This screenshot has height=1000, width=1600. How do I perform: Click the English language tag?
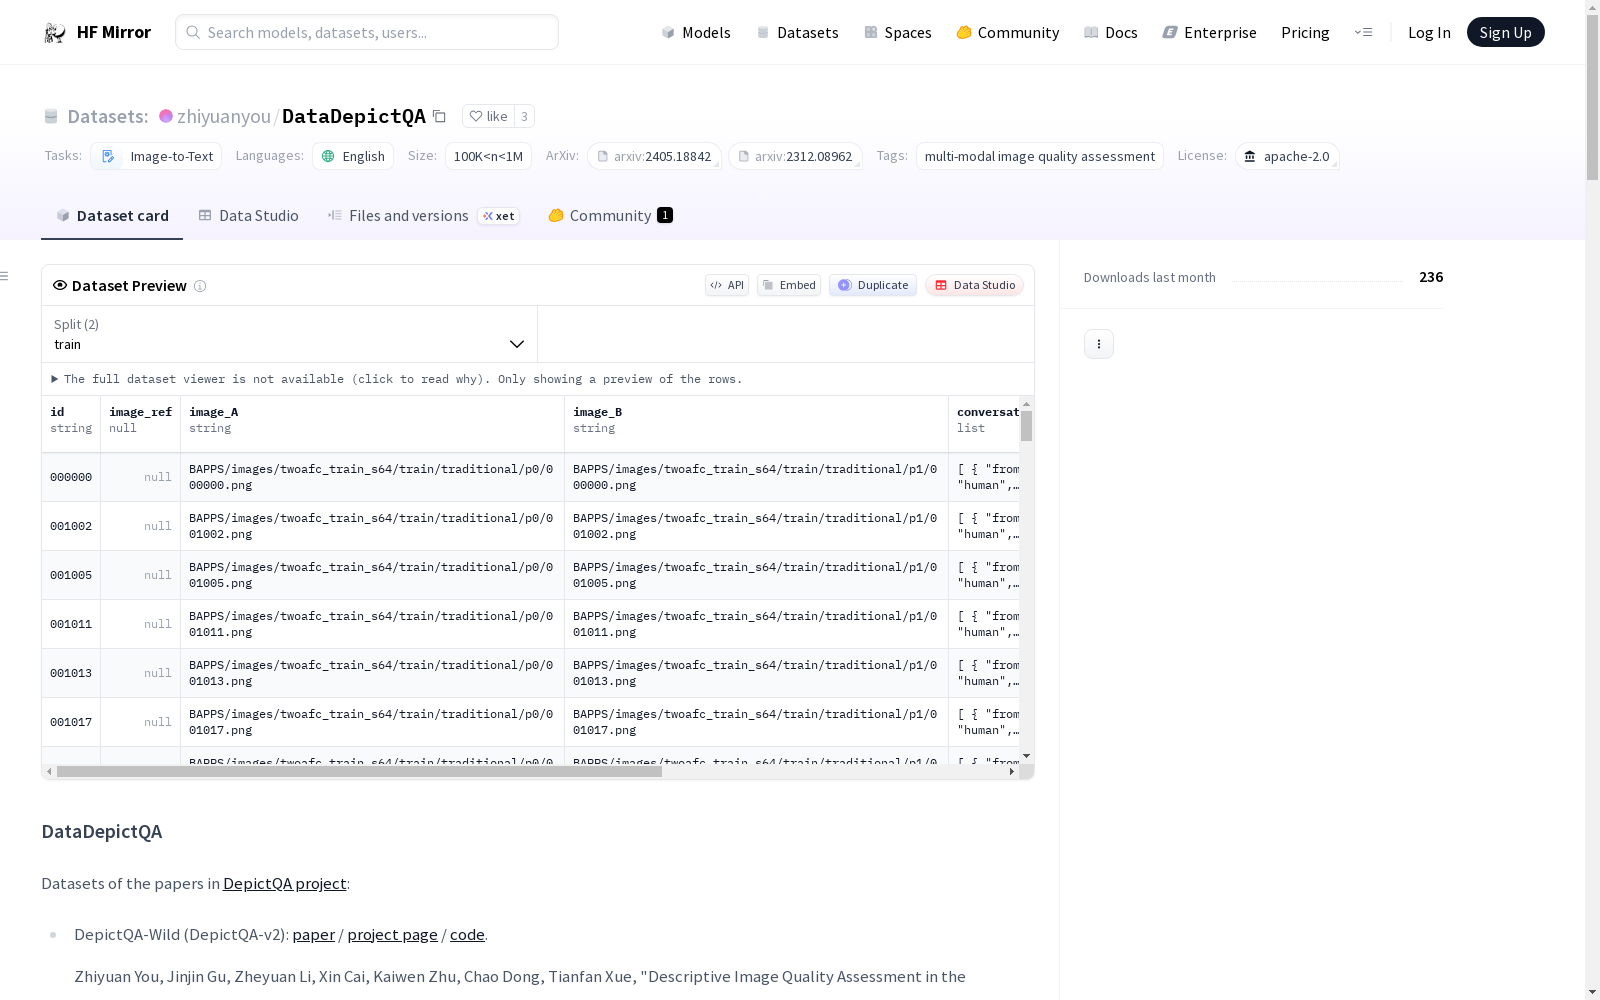pyautogui.click(x=353, y=156)
